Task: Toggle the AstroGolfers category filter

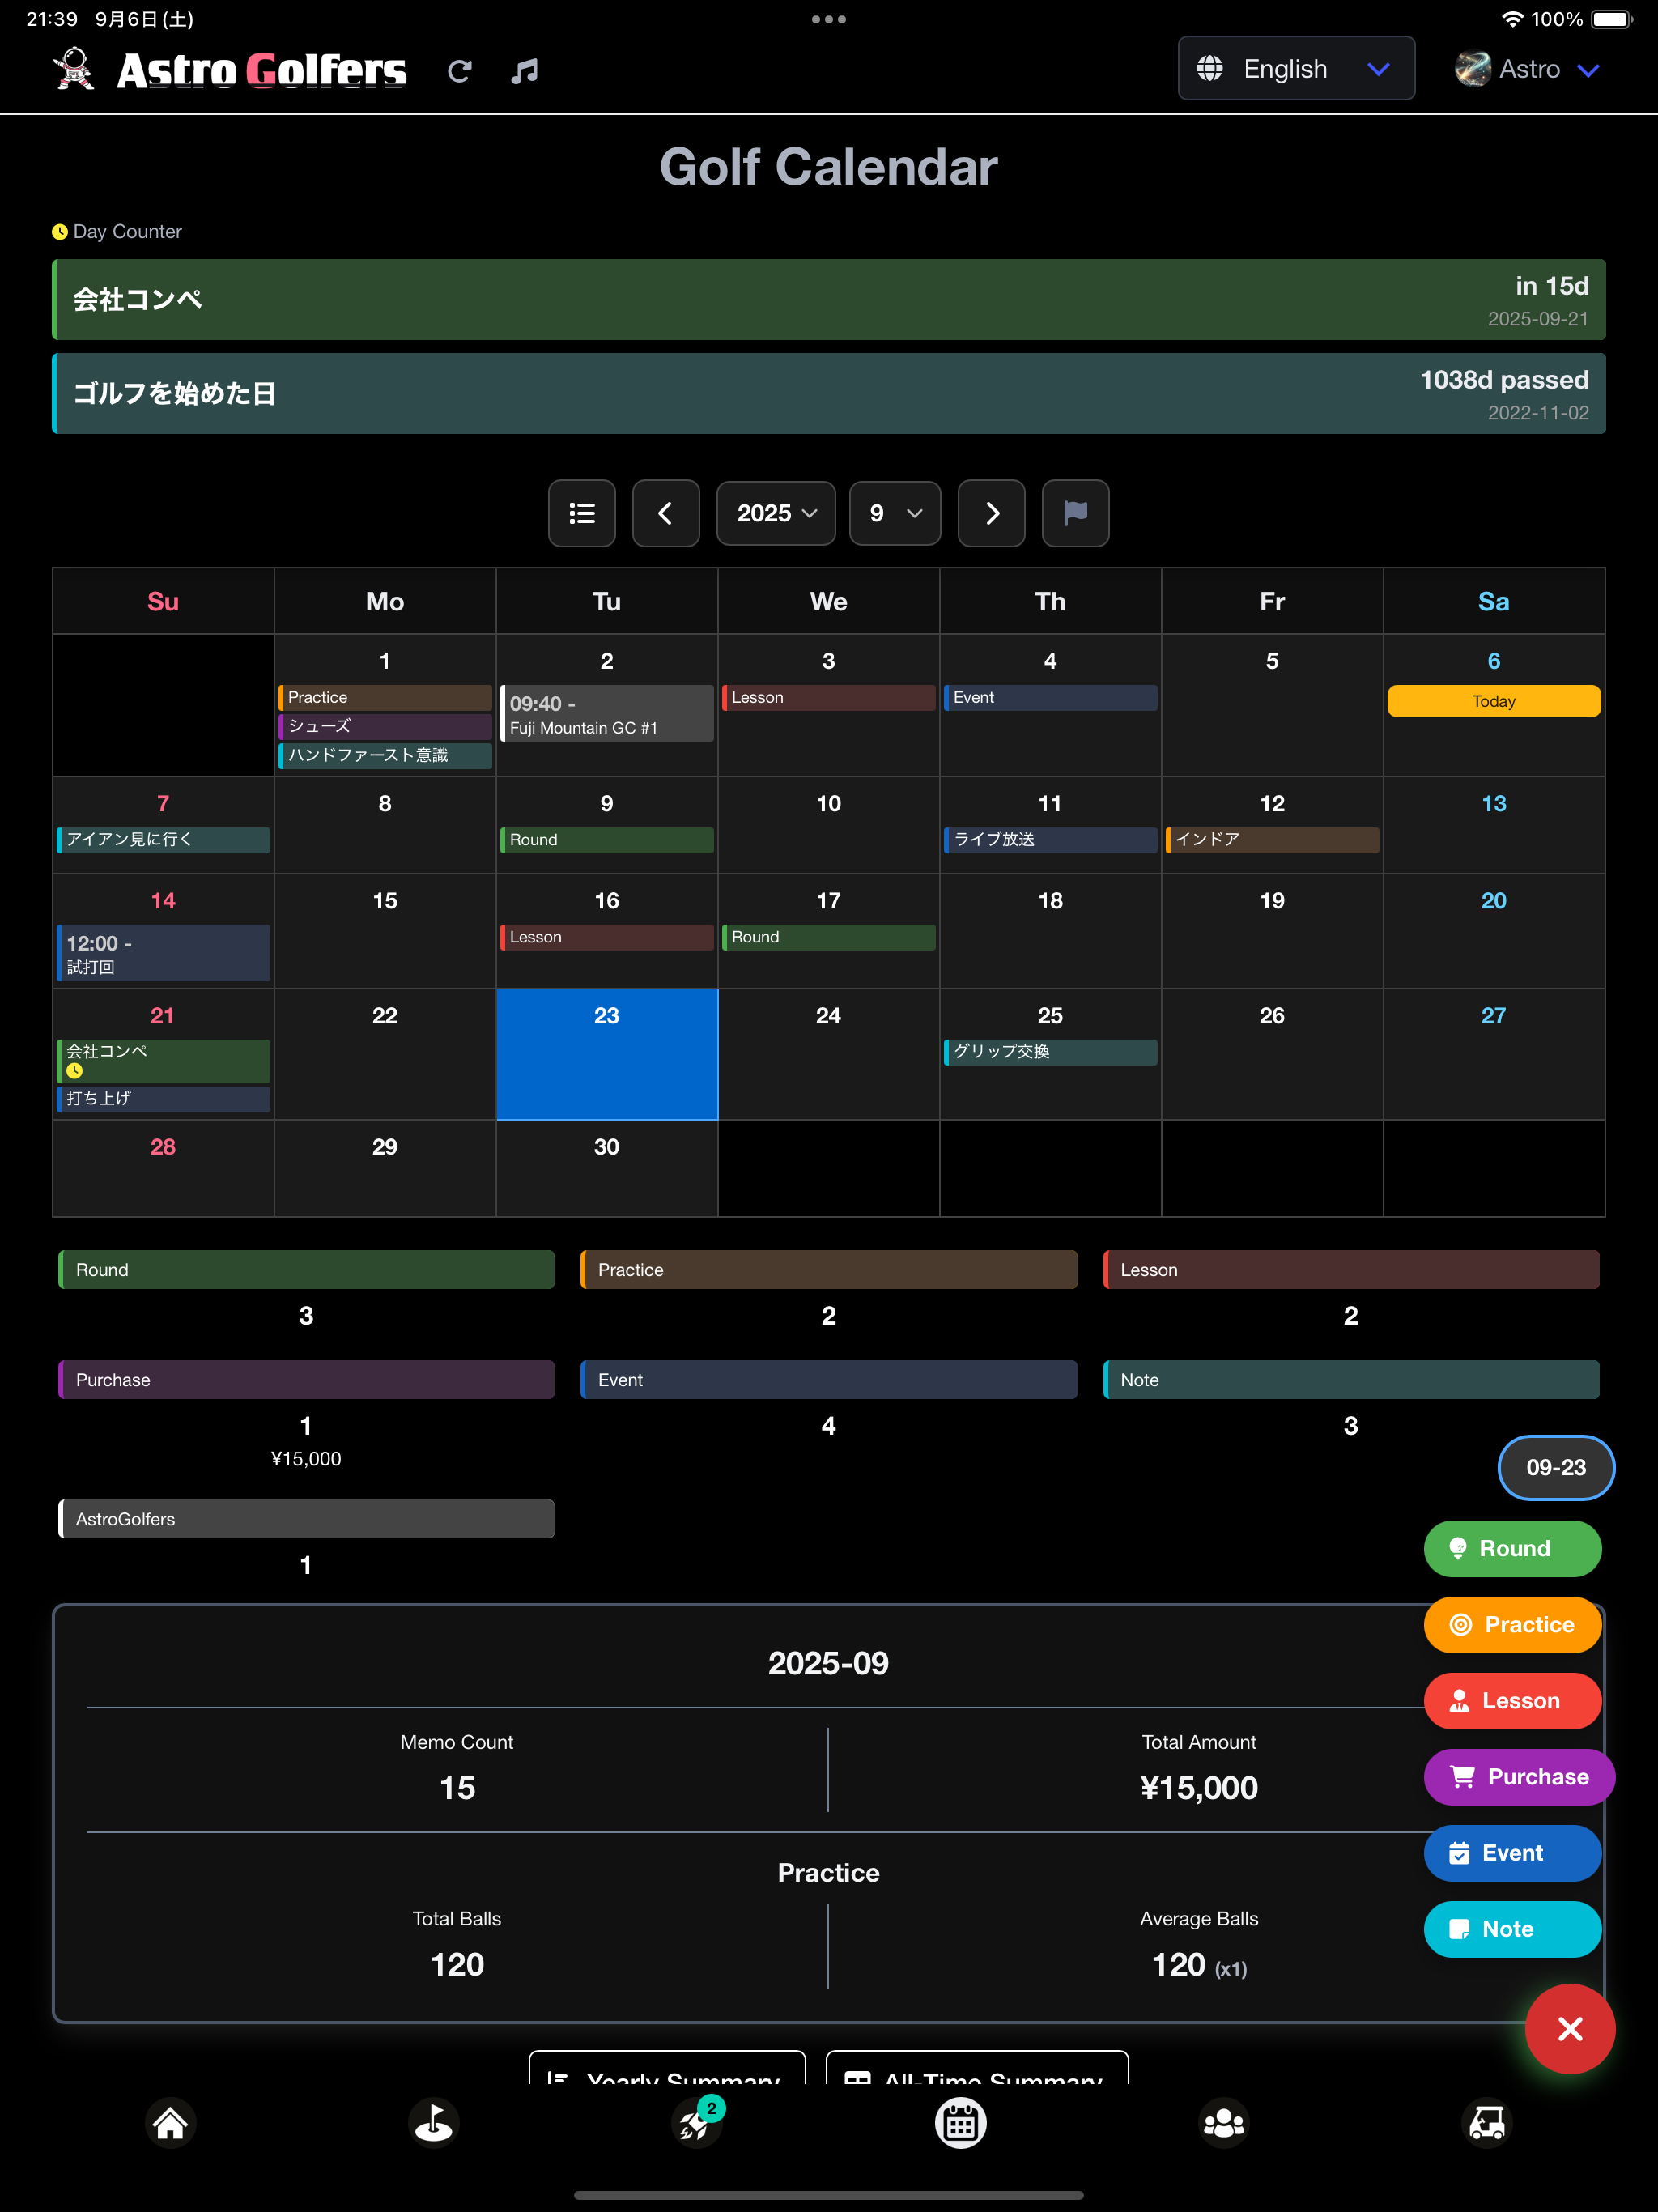Action: pos(306,1519)
